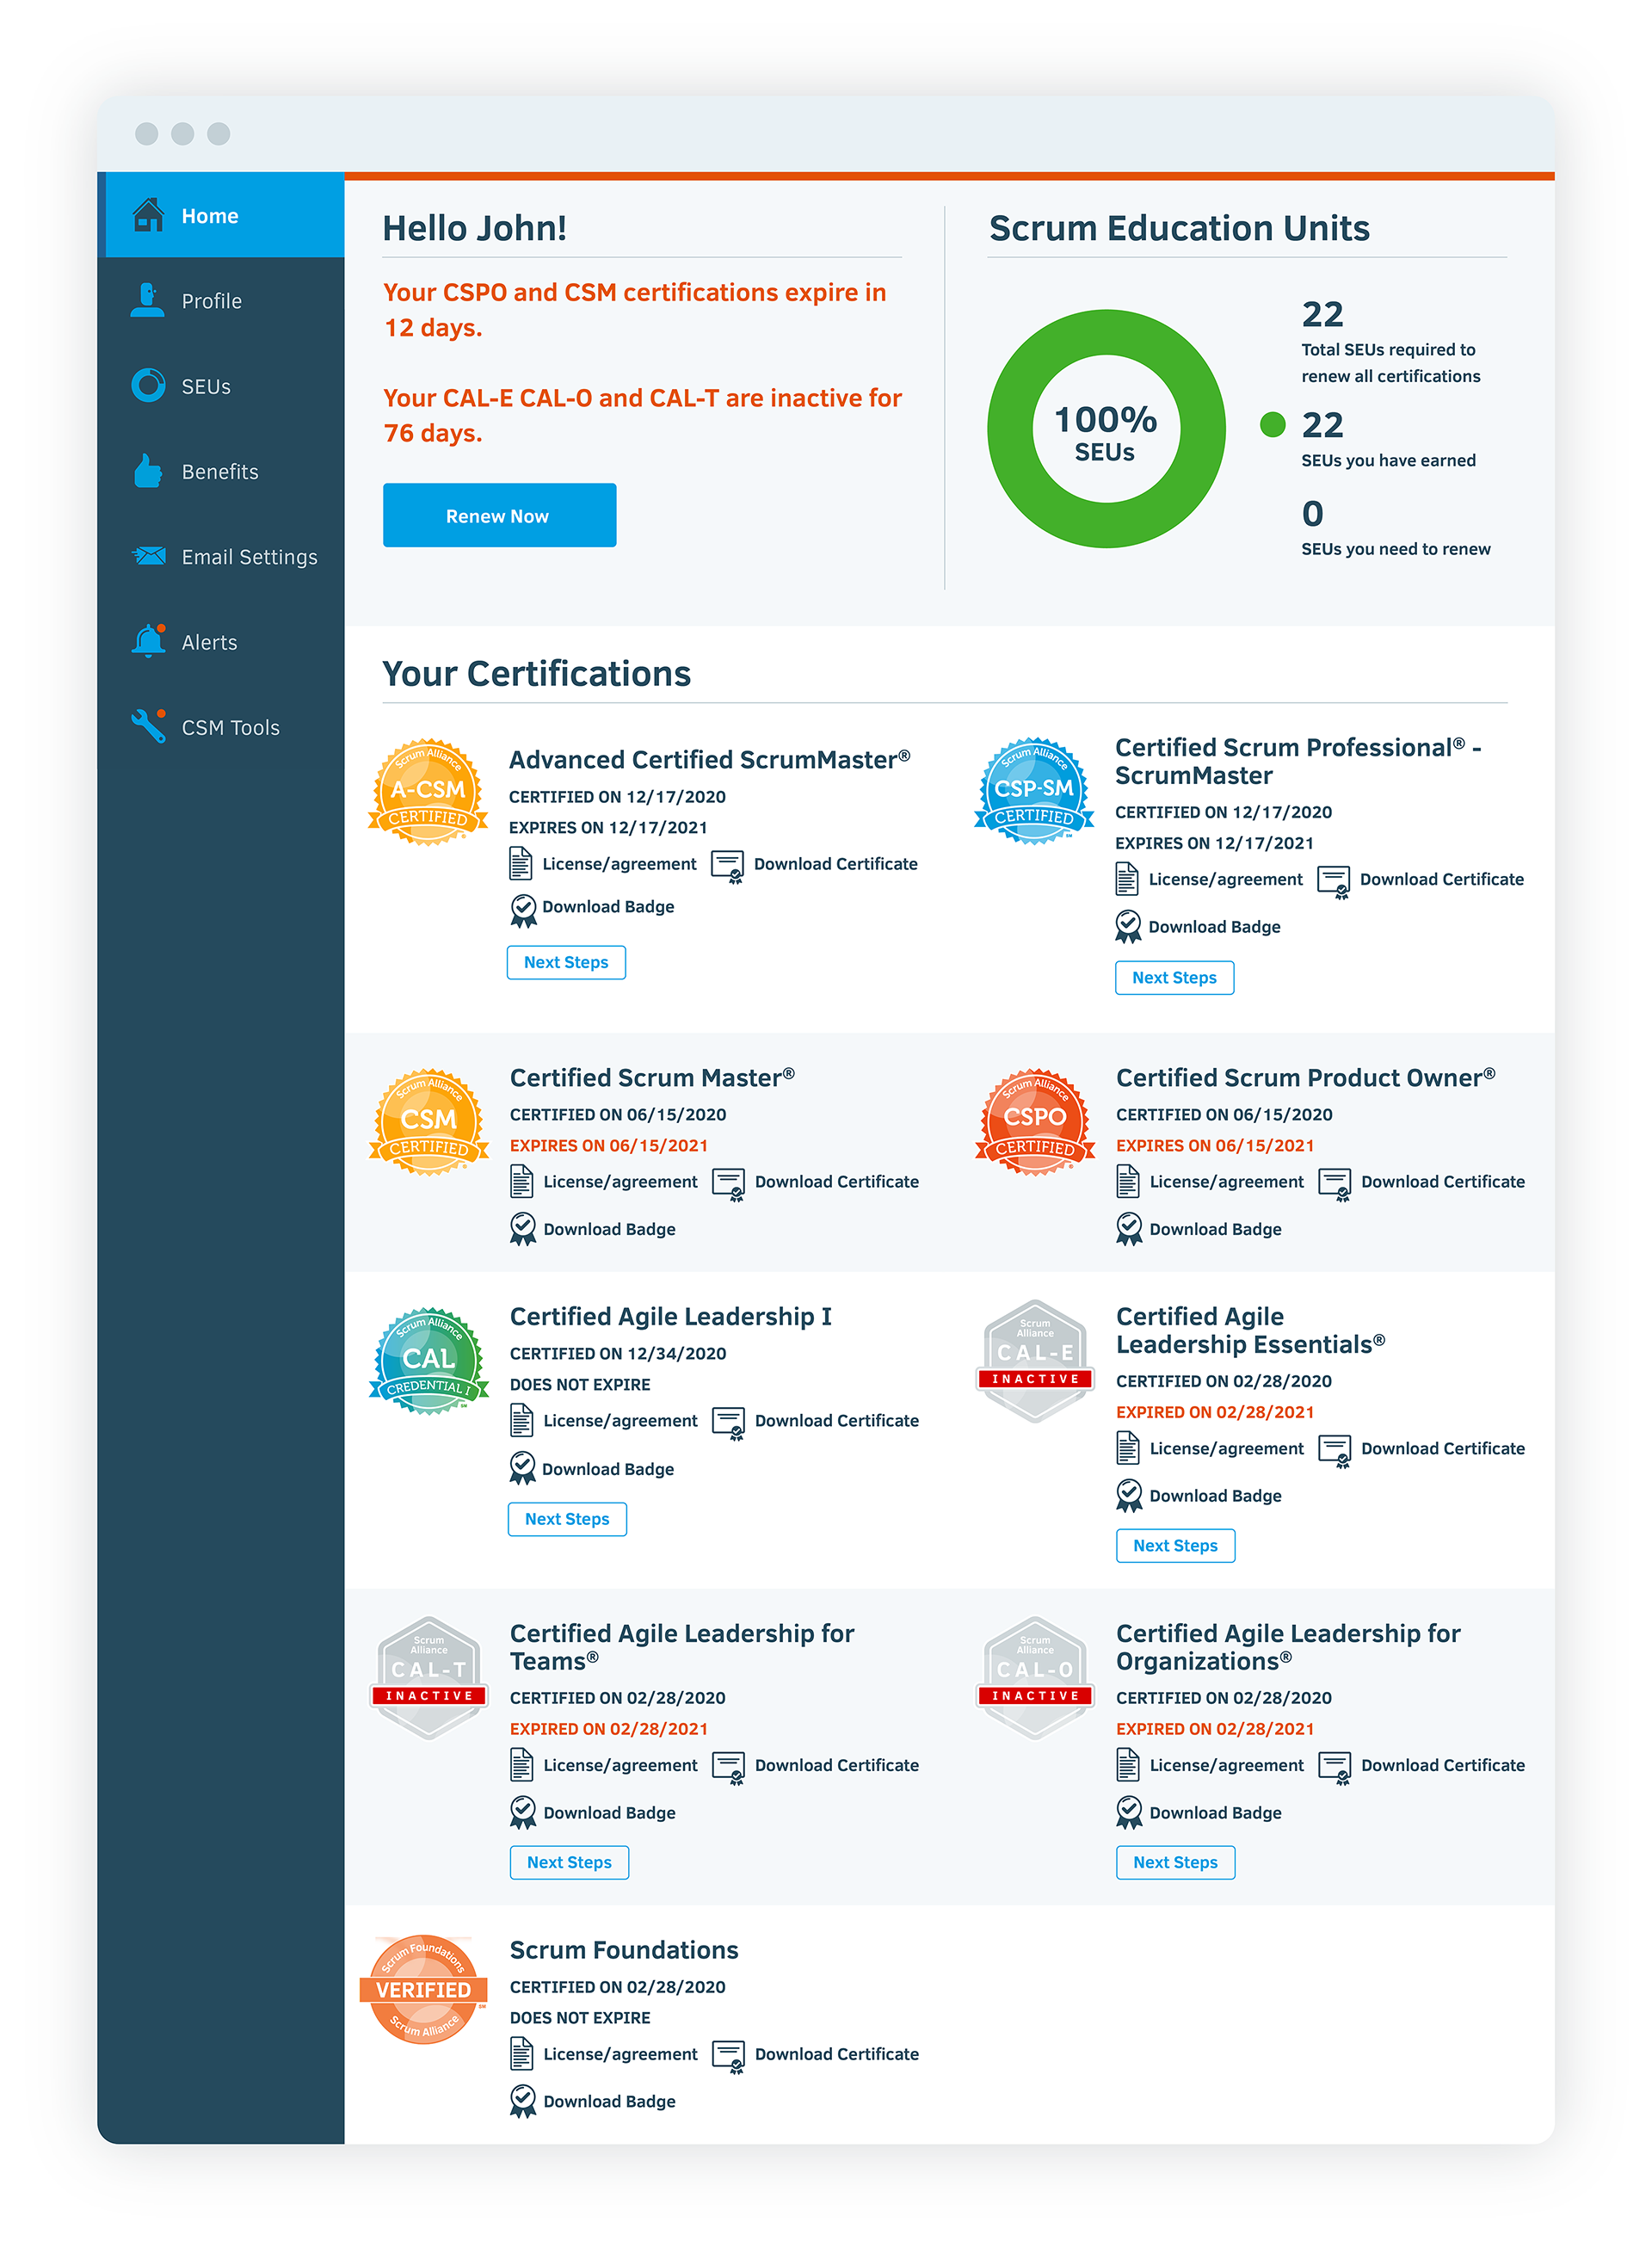Click the Scrum Foundations title
Screen dimensions: 1652x2241
[x=624, y=1950]
